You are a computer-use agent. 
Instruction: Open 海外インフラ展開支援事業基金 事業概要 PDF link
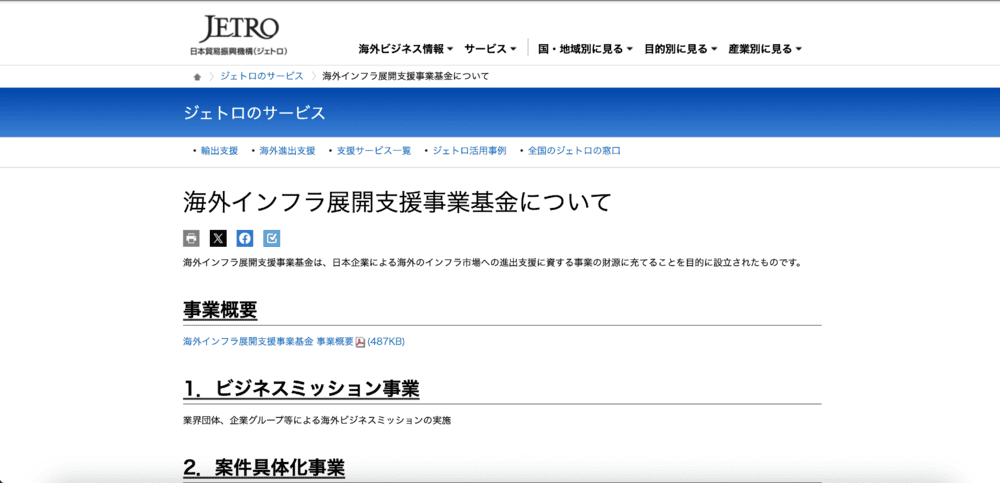pos(268,342)
